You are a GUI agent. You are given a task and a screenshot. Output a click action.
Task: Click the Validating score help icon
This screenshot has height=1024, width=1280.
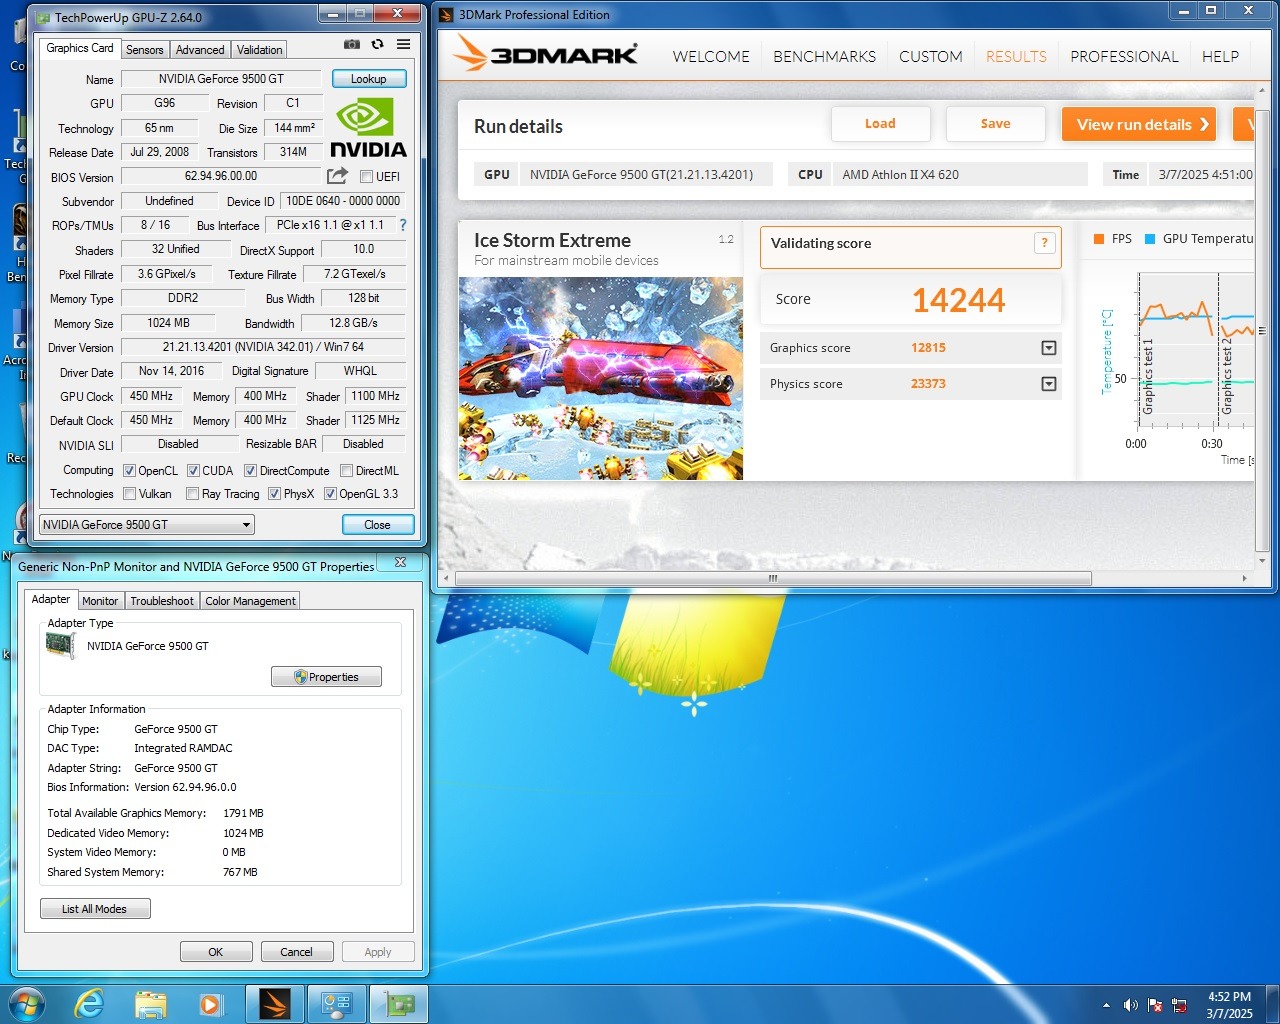pos(1044,243)
